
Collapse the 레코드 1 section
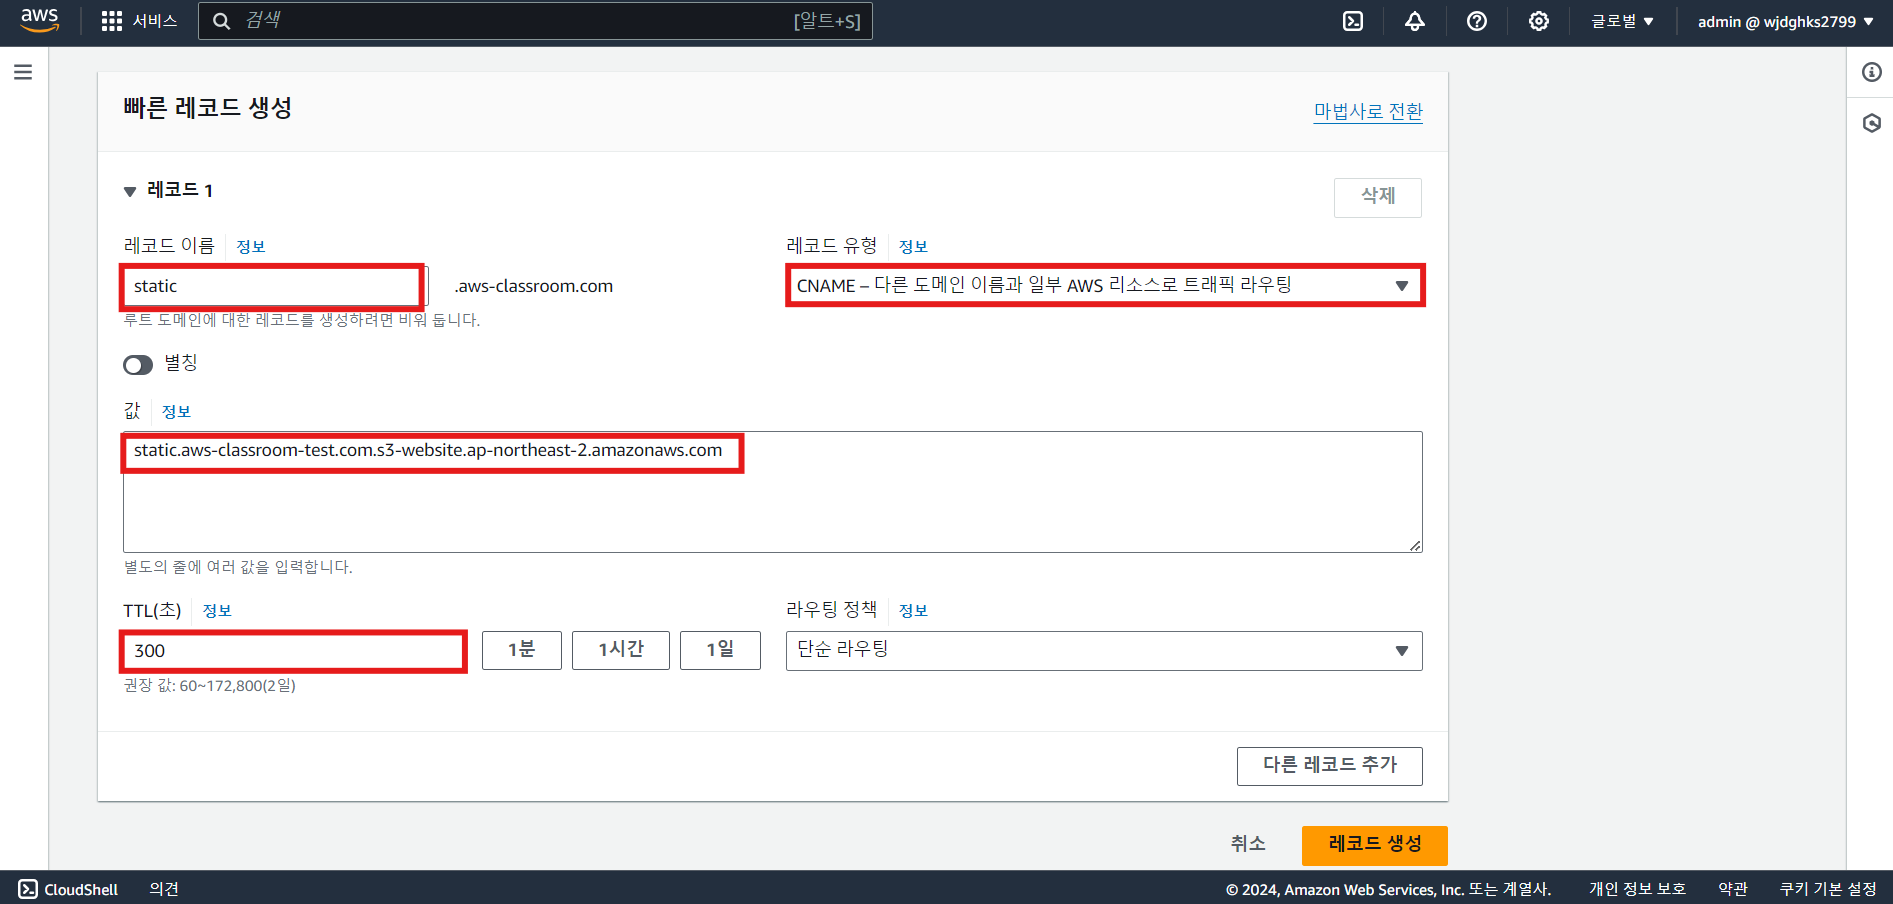(x=130, y=191)
